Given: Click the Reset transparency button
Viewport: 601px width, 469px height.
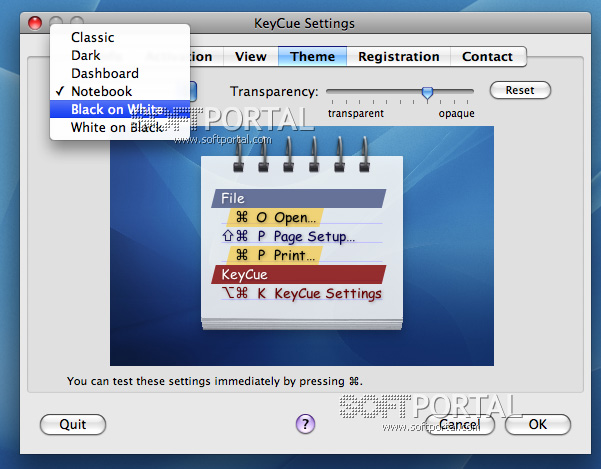Looking at the screenshot, I should click(520, 90).
